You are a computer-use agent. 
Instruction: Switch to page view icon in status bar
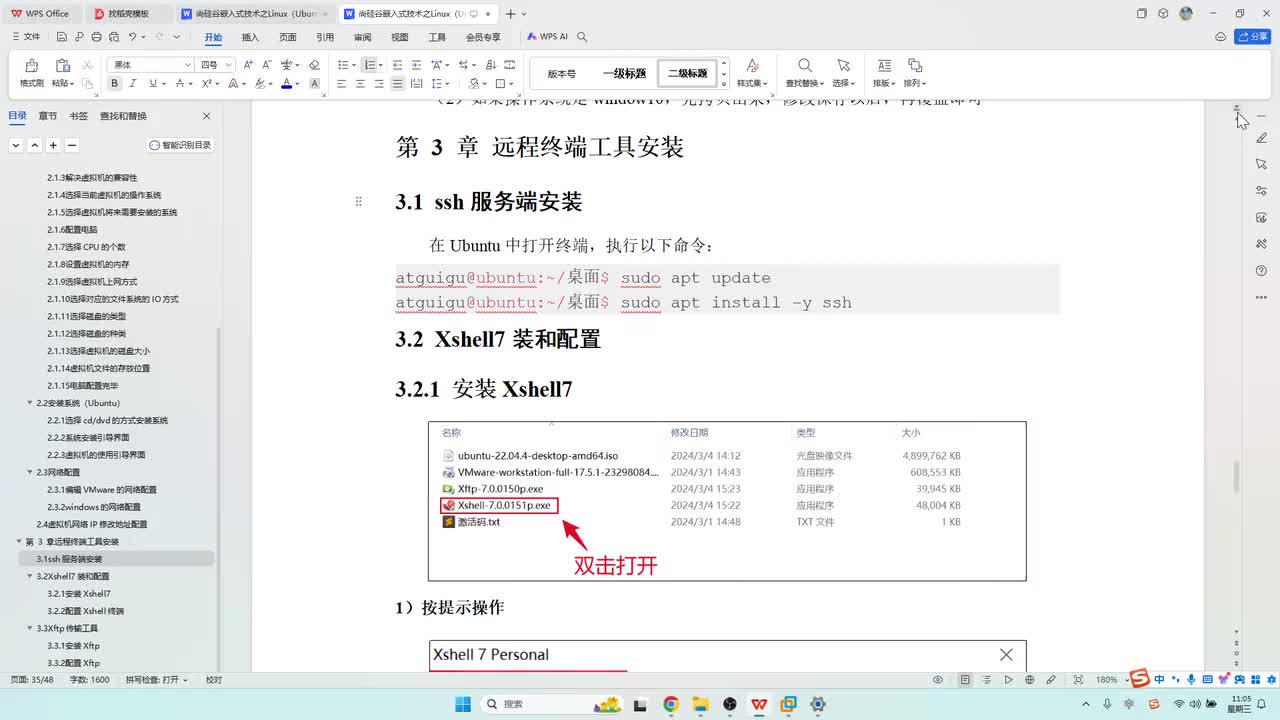(x=965, y=680)
